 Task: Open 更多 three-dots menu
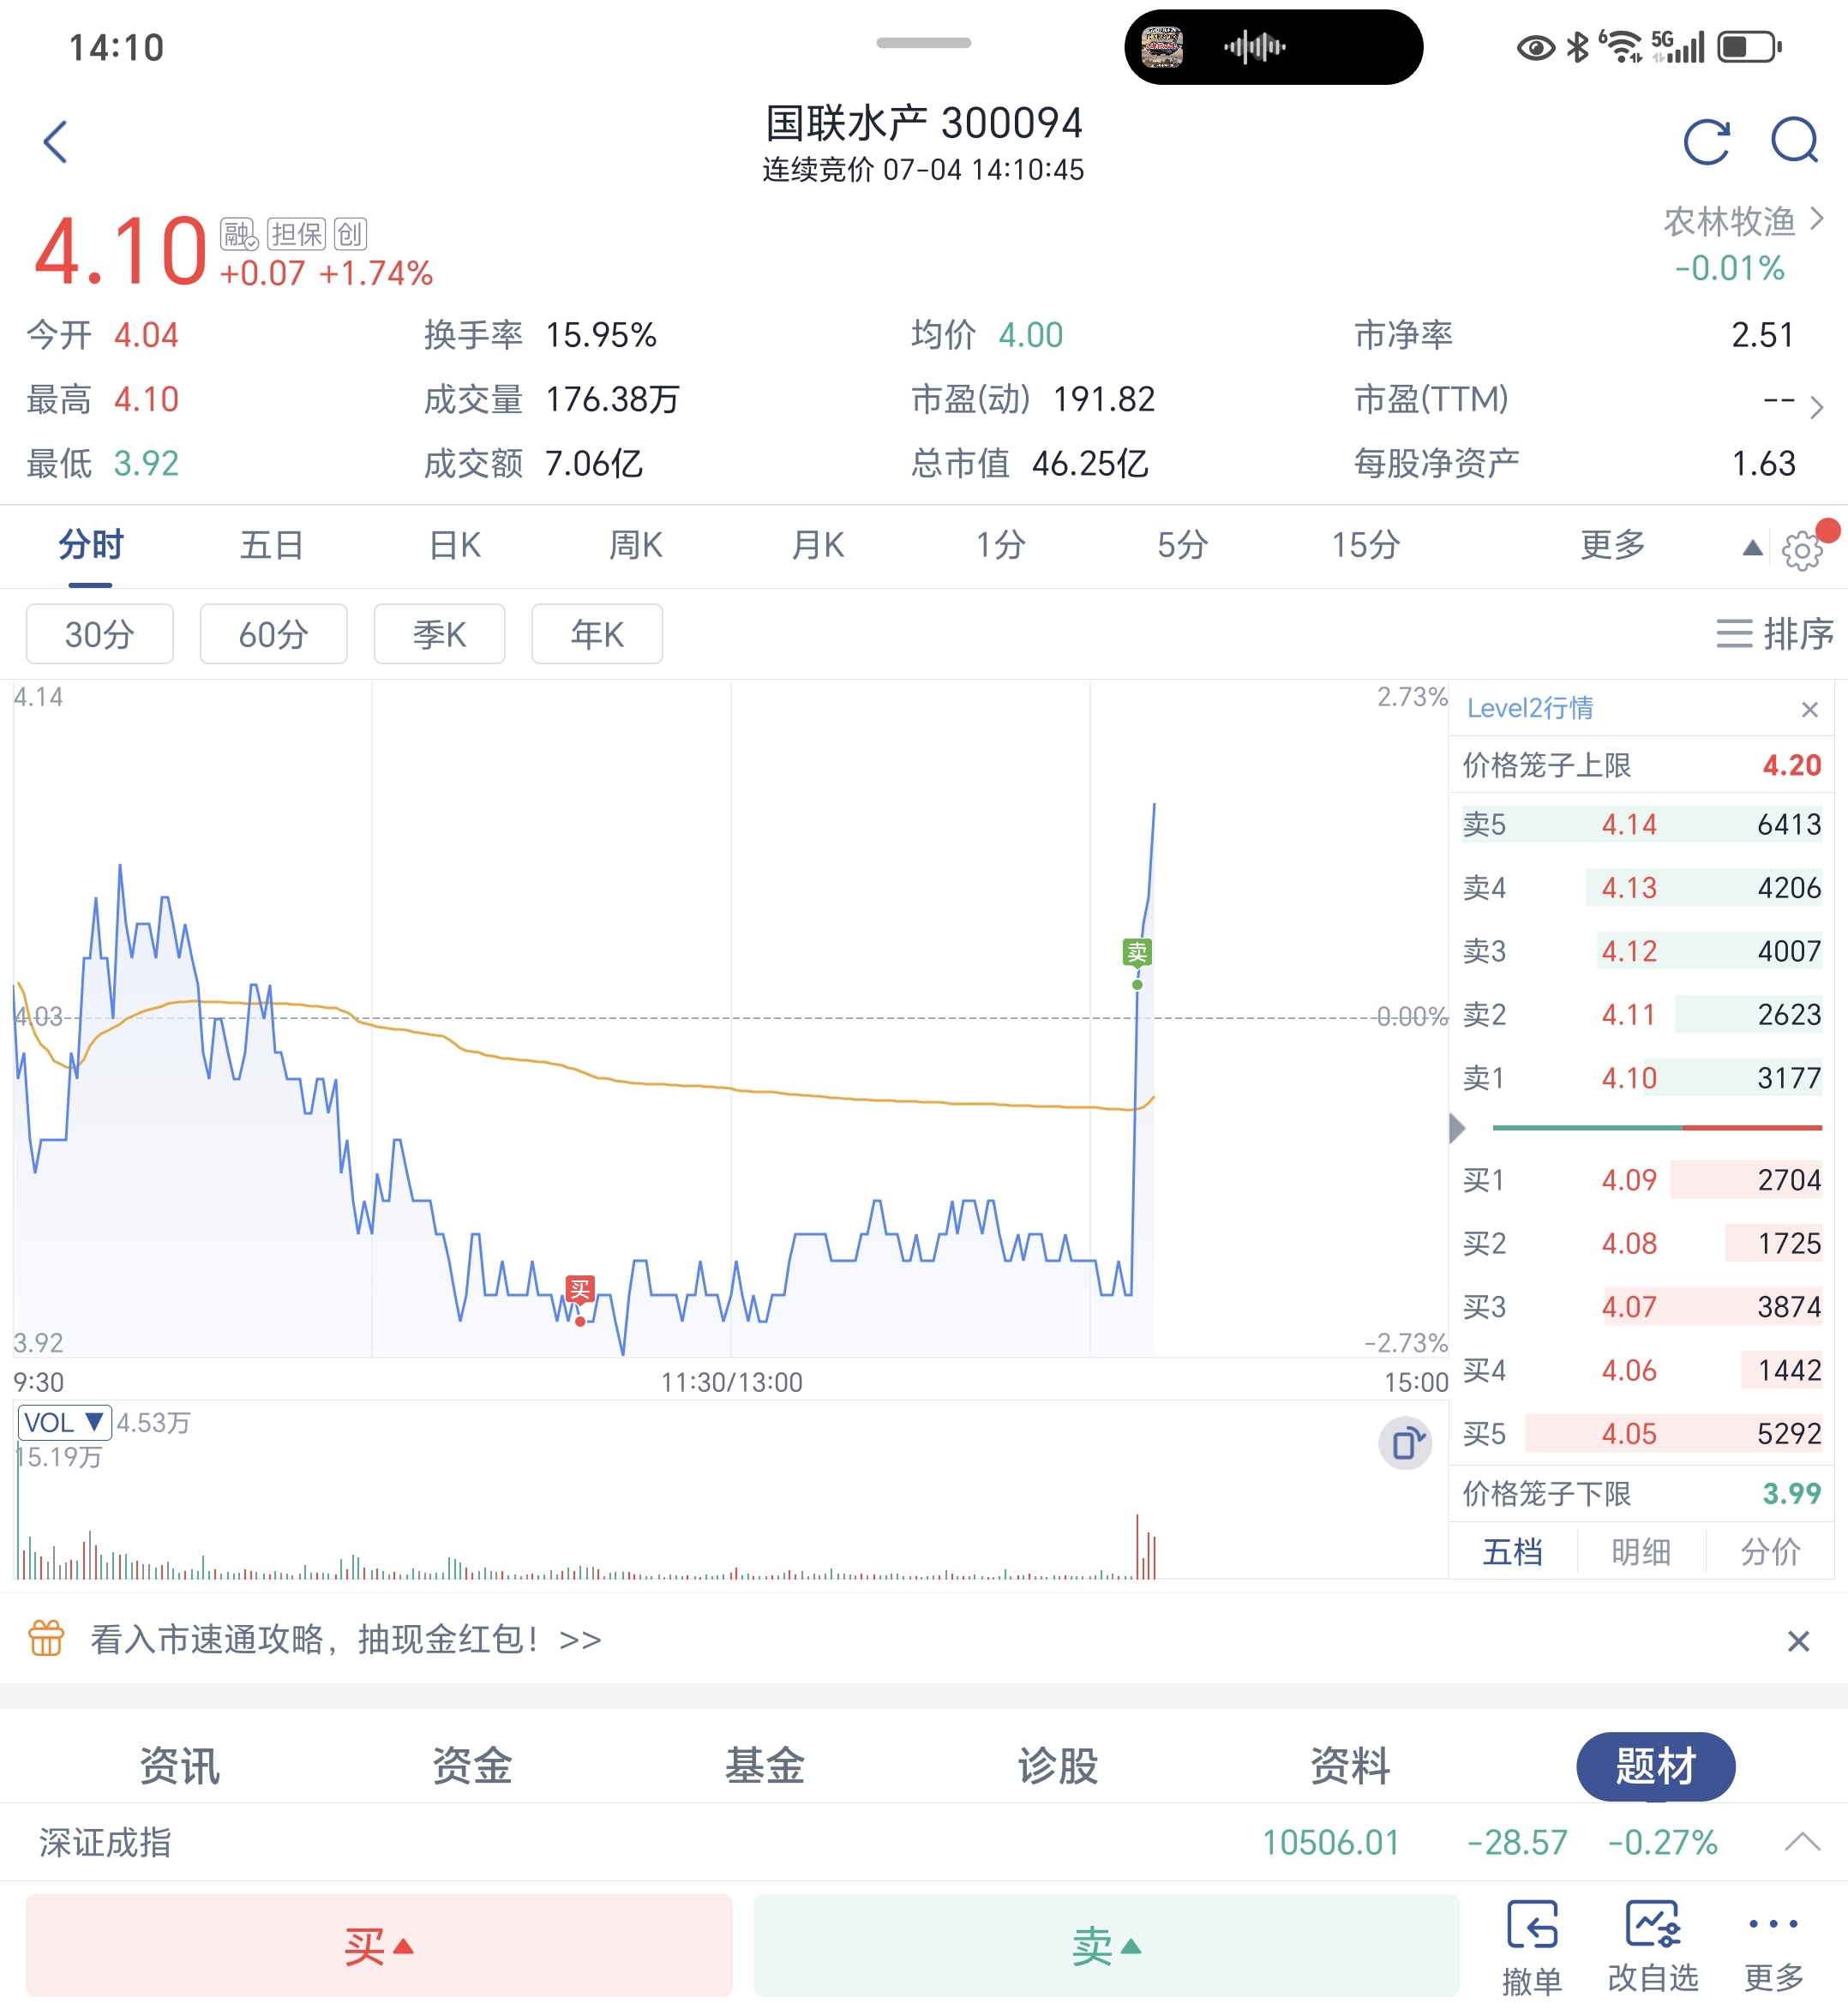pyautogui.click(x=1774, y=1947)
